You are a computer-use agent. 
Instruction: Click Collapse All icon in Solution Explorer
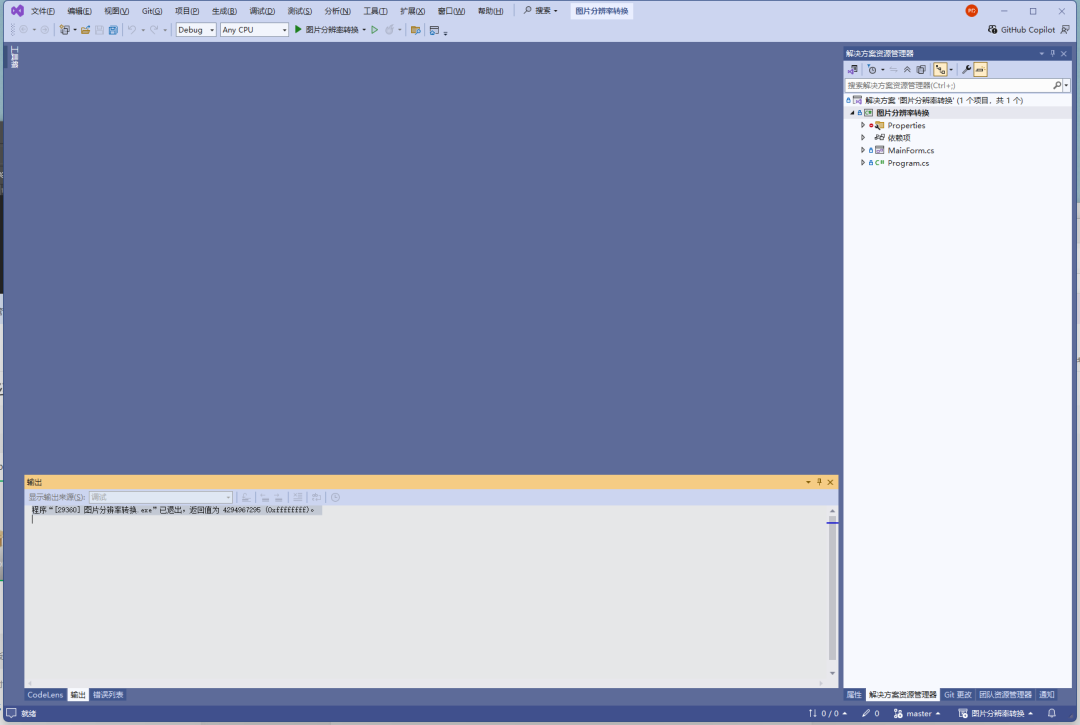pos(907,70)
